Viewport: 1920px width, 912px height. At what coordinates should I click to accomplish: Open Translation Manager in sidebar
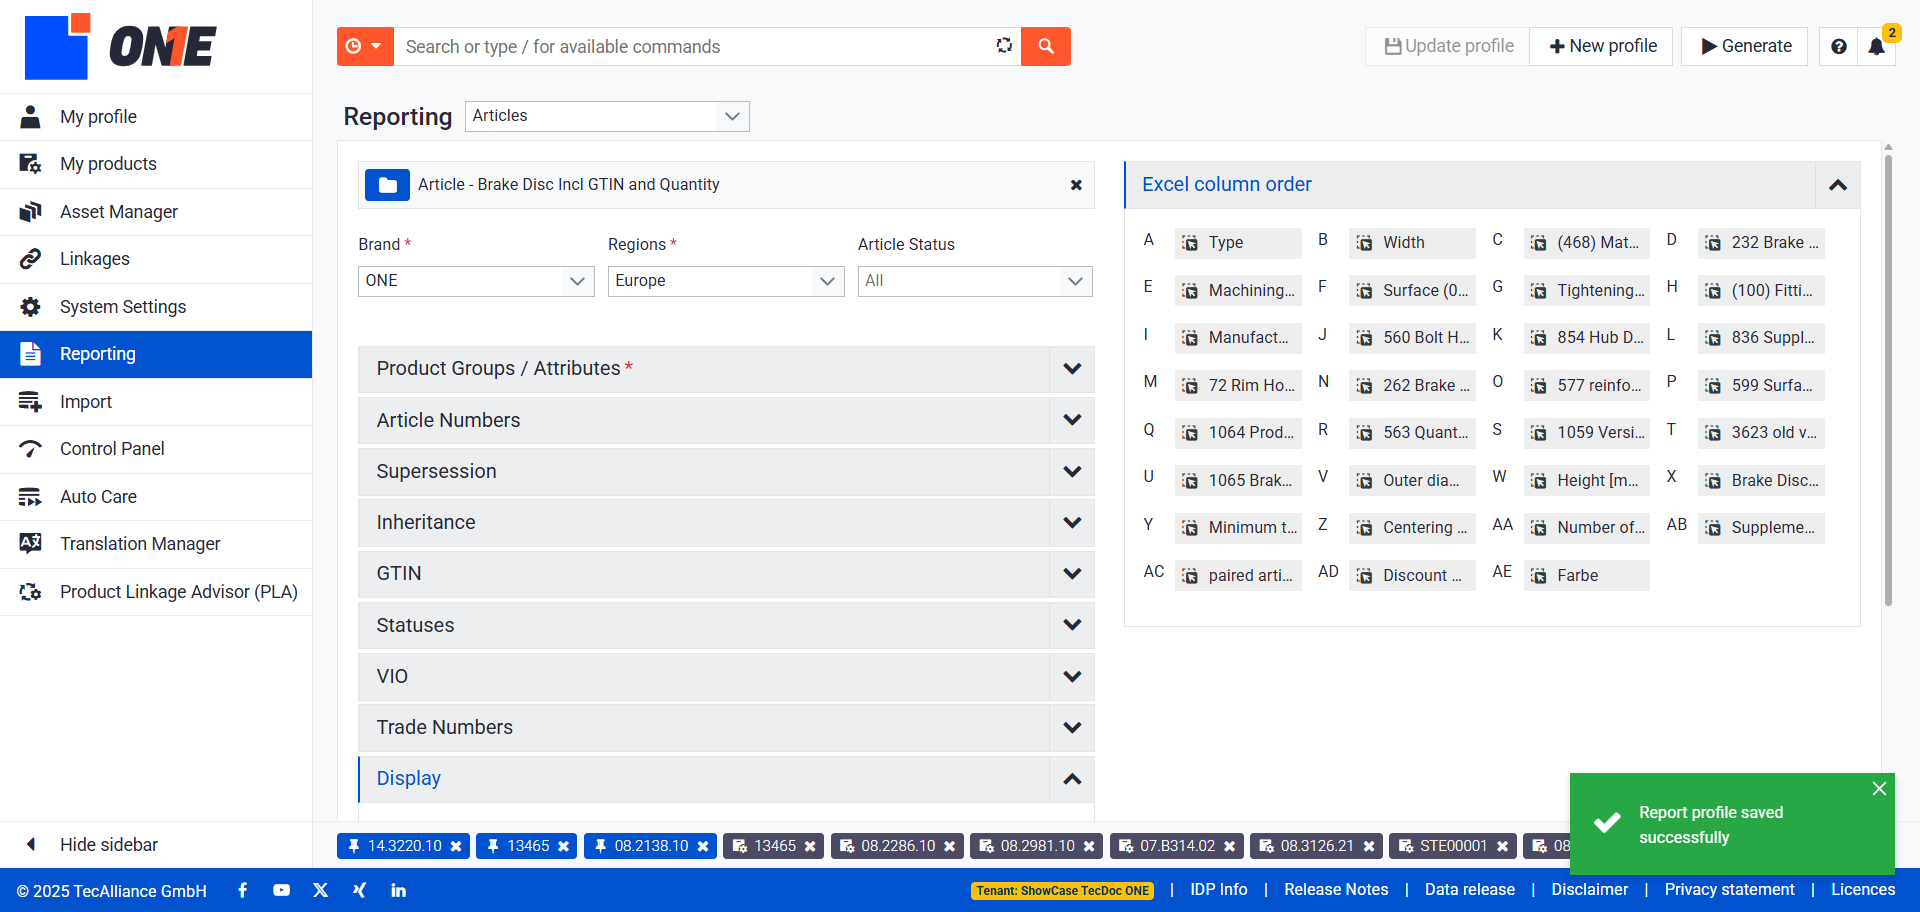coord(156,544)
